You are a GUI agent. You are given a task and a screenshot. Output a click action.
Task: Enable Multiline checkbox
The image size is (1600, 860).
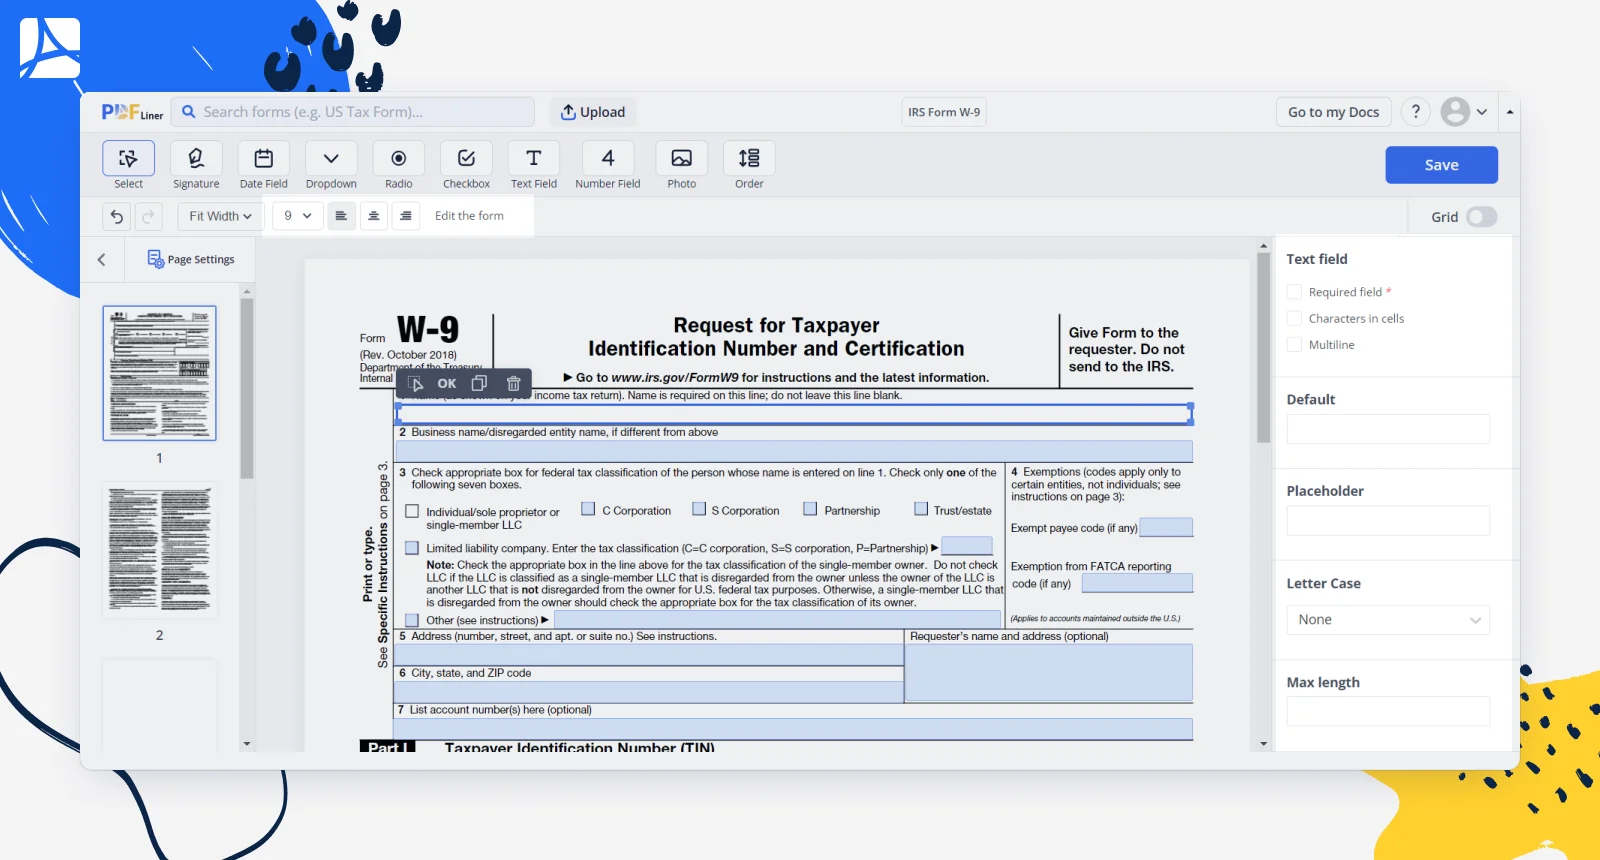1294,345
